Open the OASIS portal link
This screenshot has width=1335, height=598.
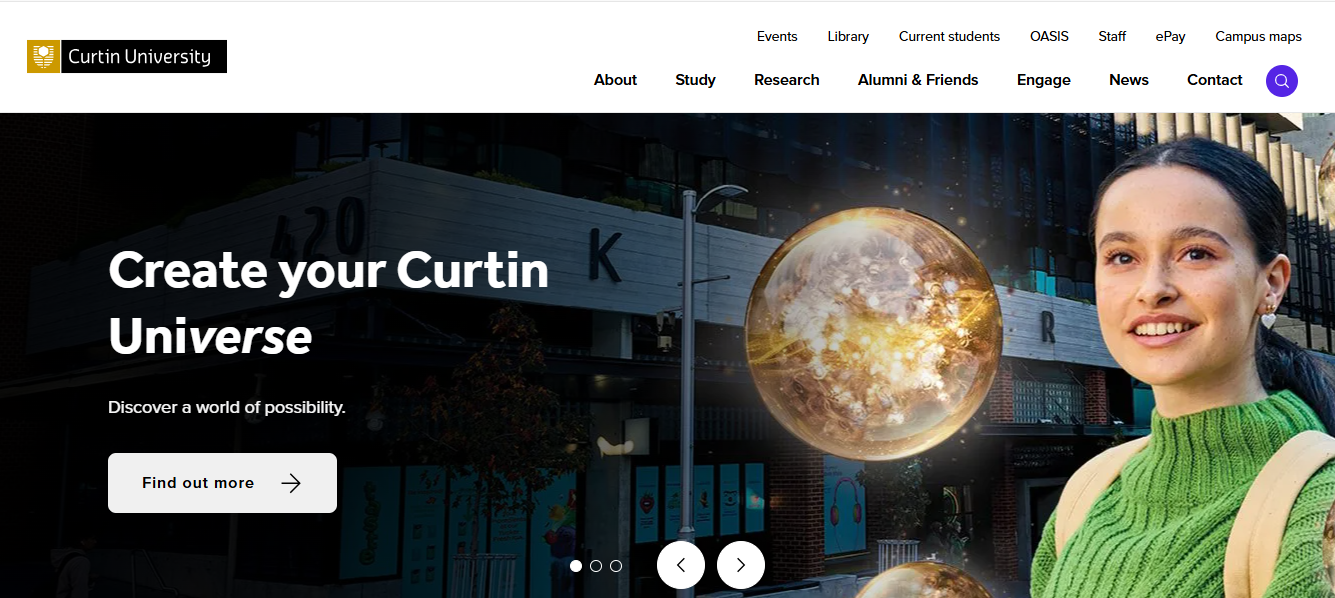click(x=1049, y=37)
